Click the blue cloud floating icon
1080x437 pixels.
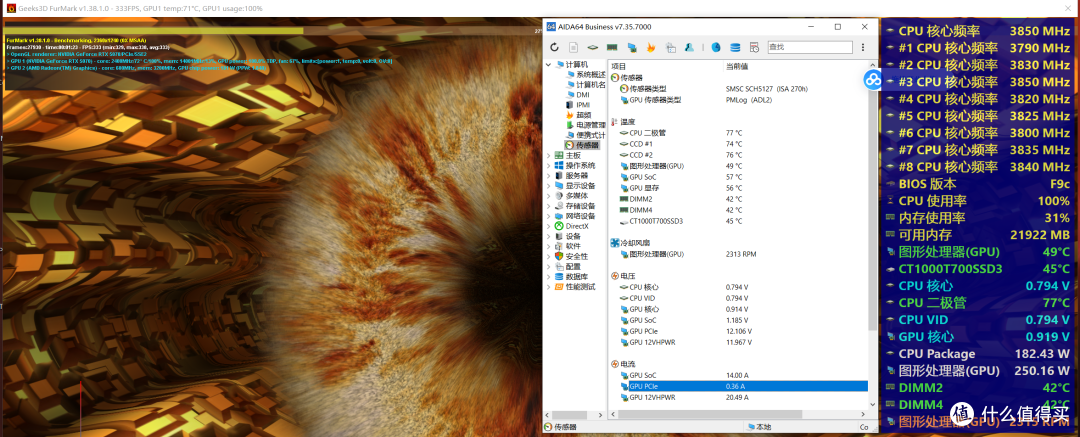click(873, 81)
